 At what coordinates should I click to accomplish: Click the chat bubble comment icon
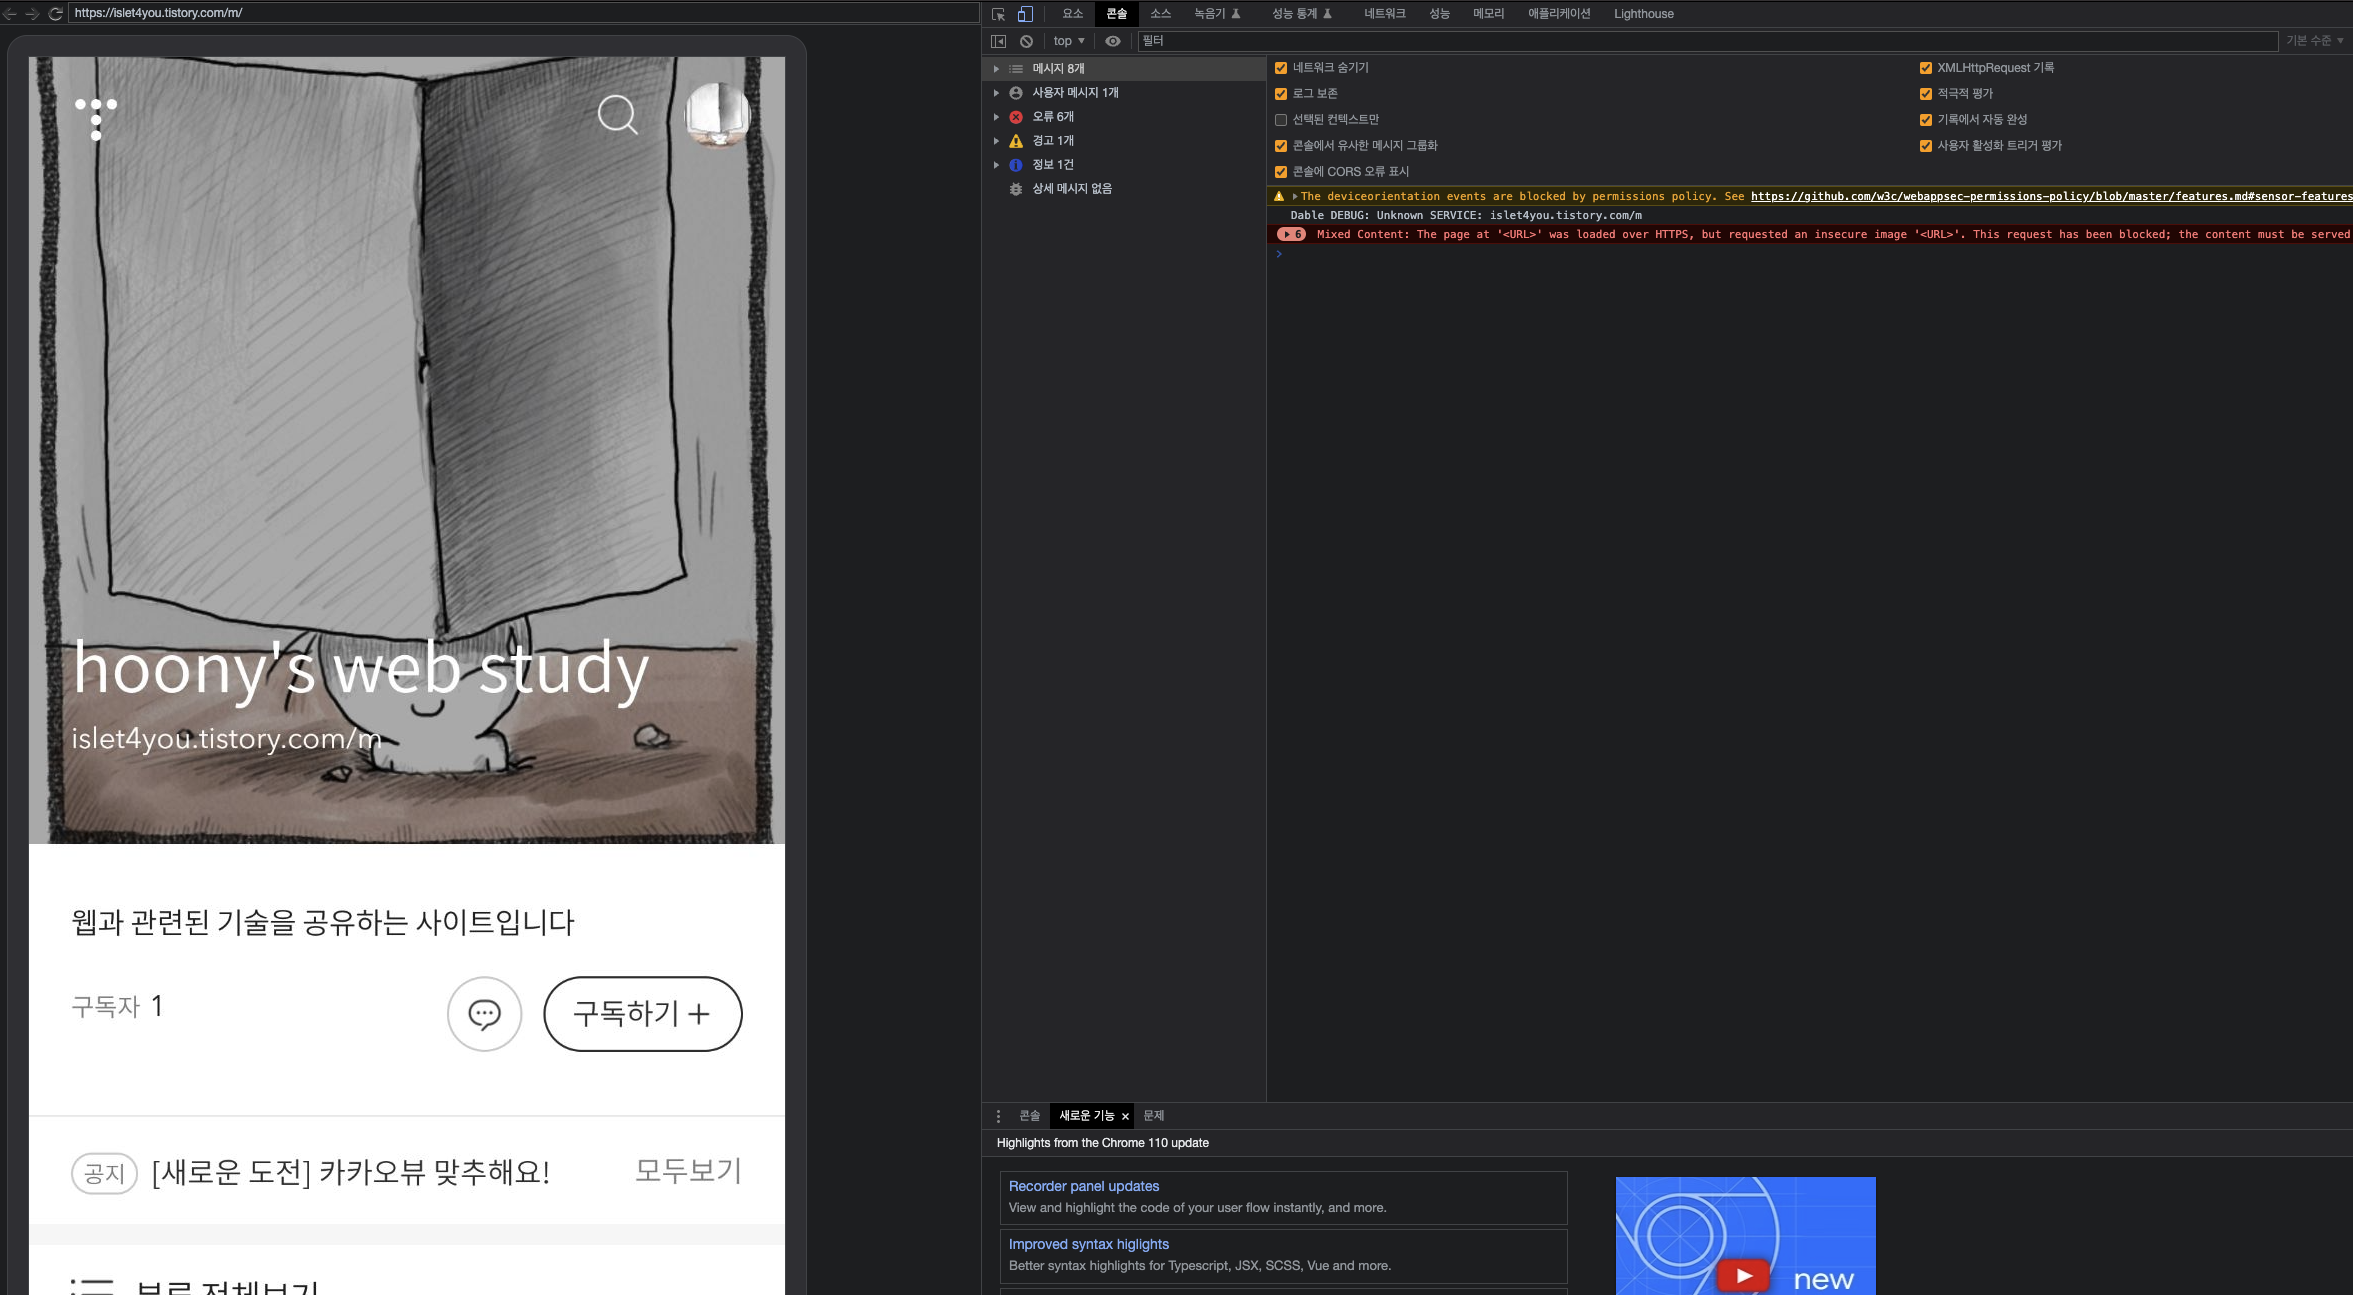[x=485, y=1014]
